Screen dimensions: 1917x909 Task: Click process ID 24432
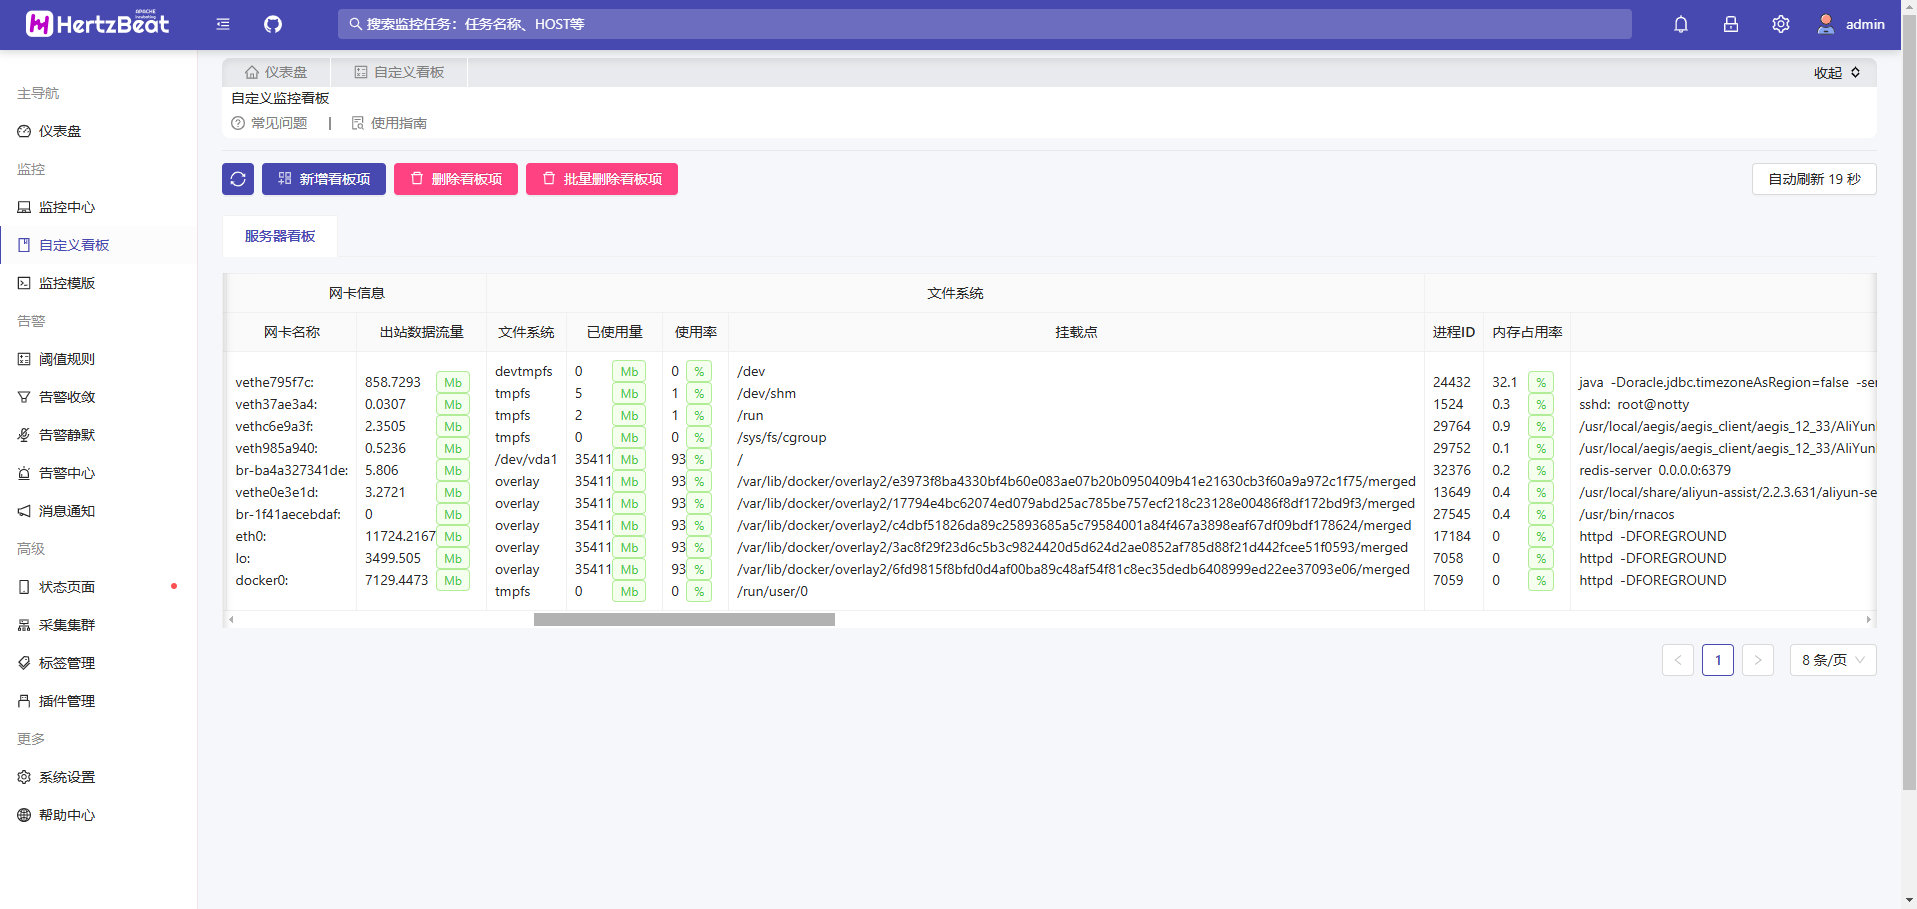[x=1452, y=382]
